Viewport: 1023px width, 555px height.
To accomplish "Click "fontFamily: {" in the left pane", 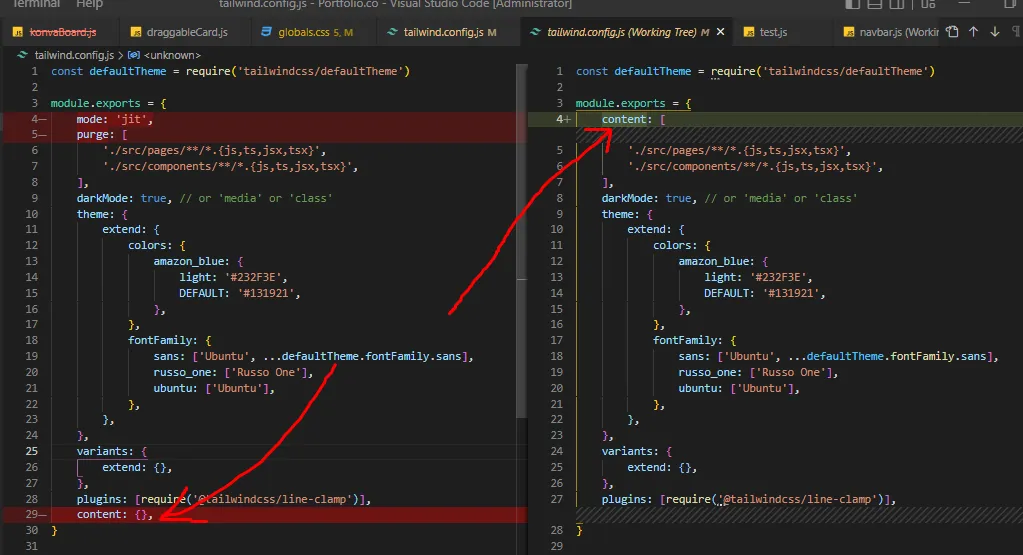I will point(170,340).
